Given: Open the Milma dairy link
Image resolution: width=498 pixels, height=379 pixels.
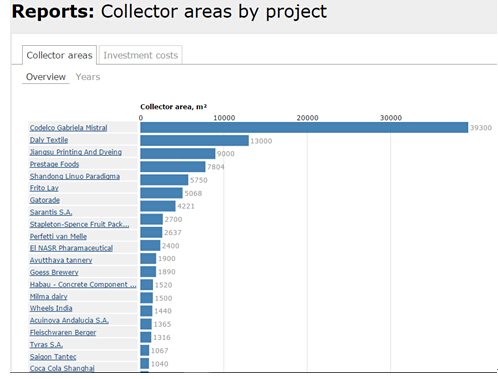Looking at the screenshot, I should (x=48, y=296).
